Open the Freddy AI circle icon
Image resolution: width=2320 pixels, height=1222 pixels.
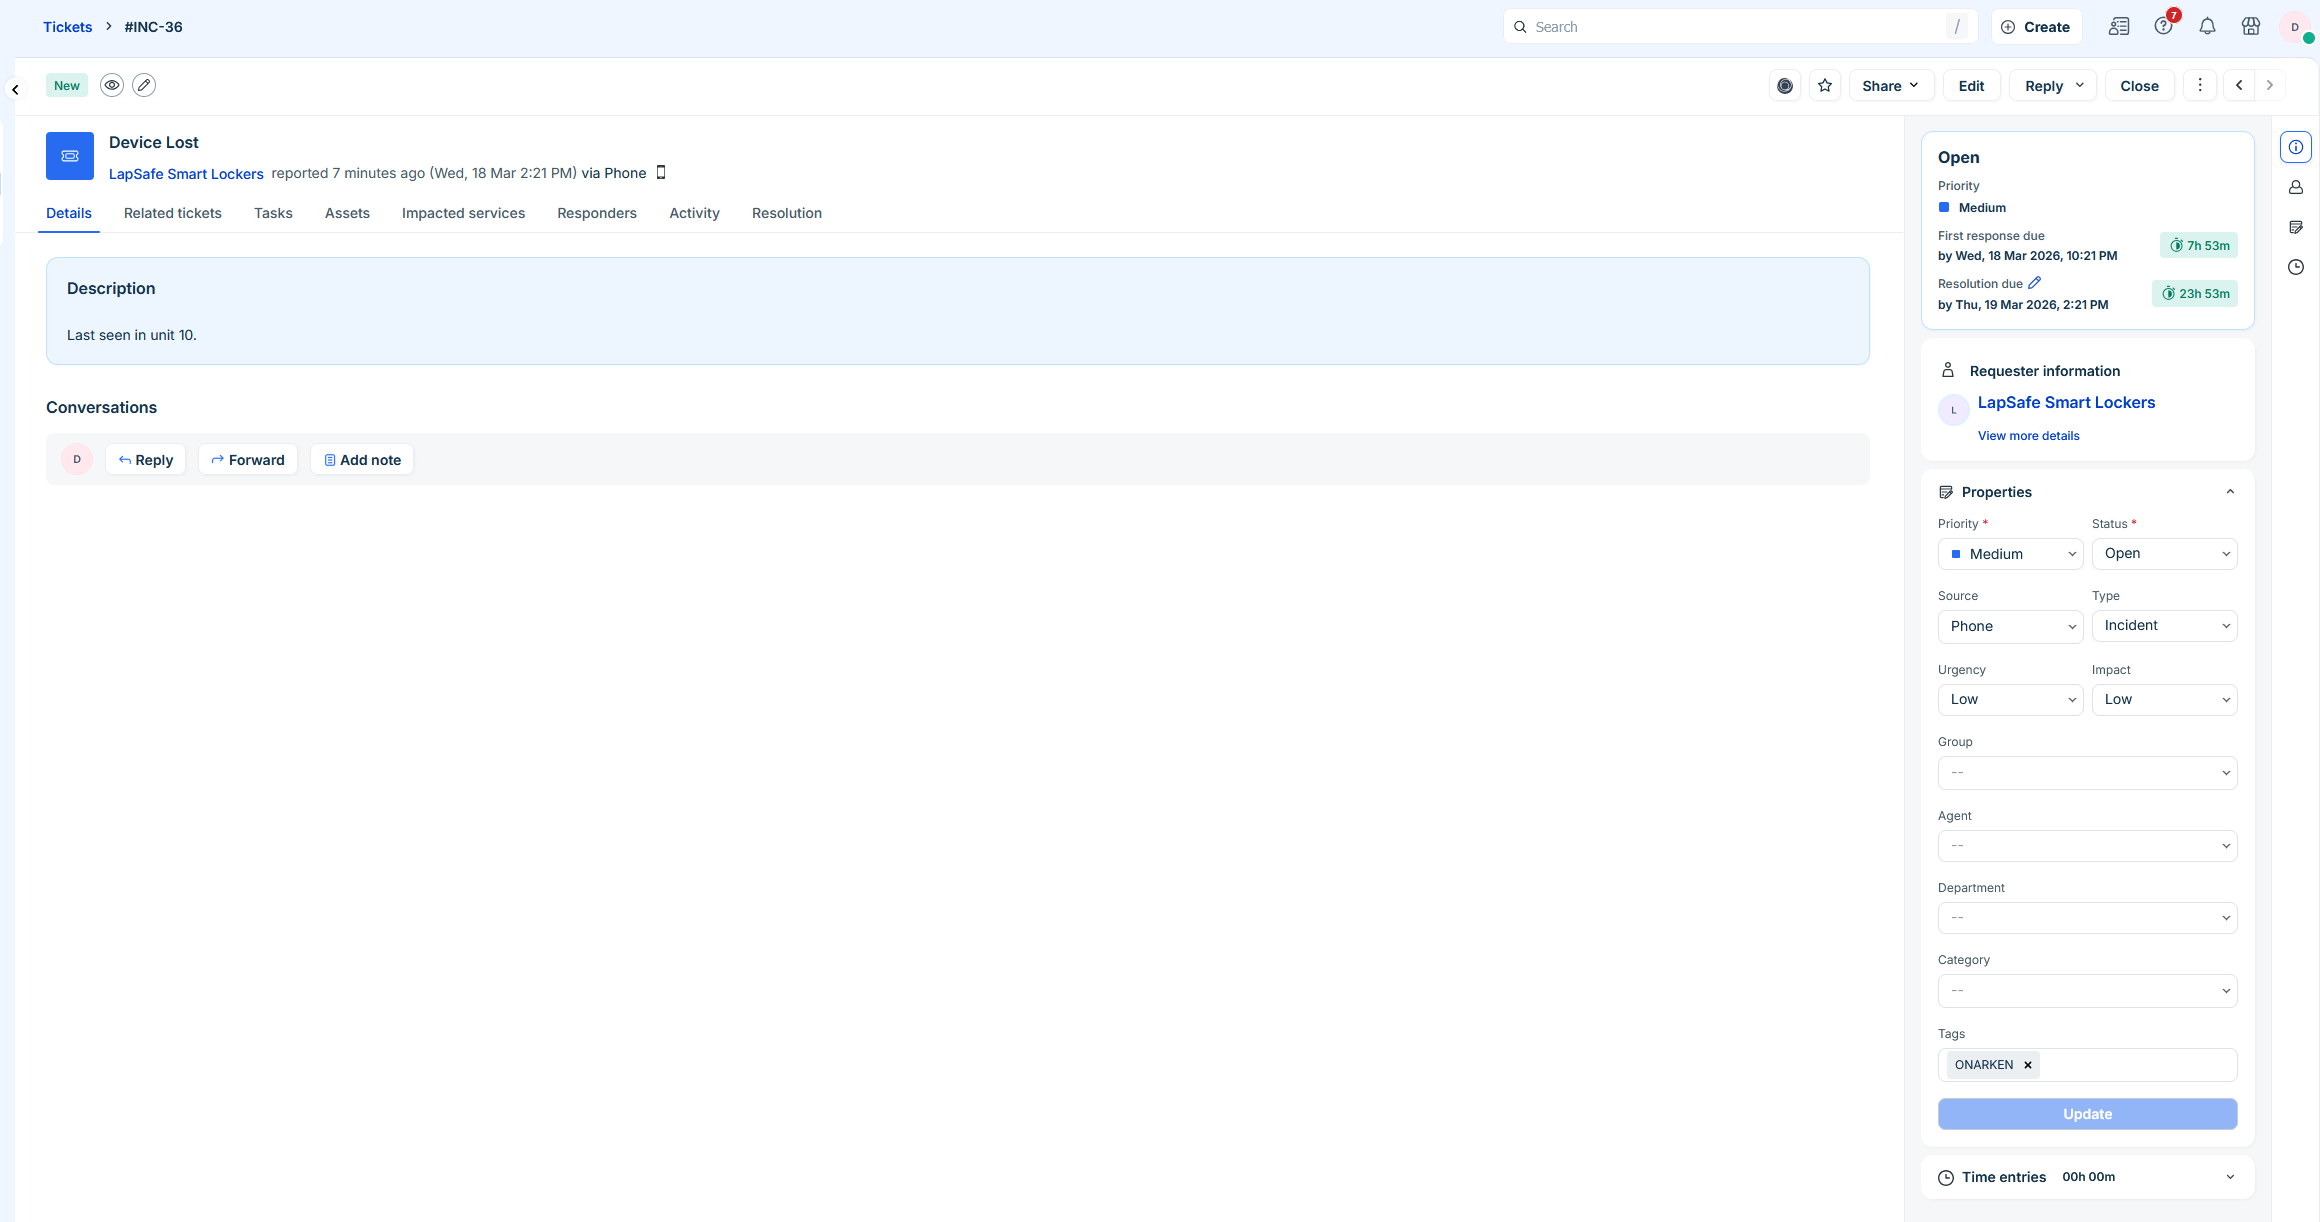click(x=1785, y=86)
